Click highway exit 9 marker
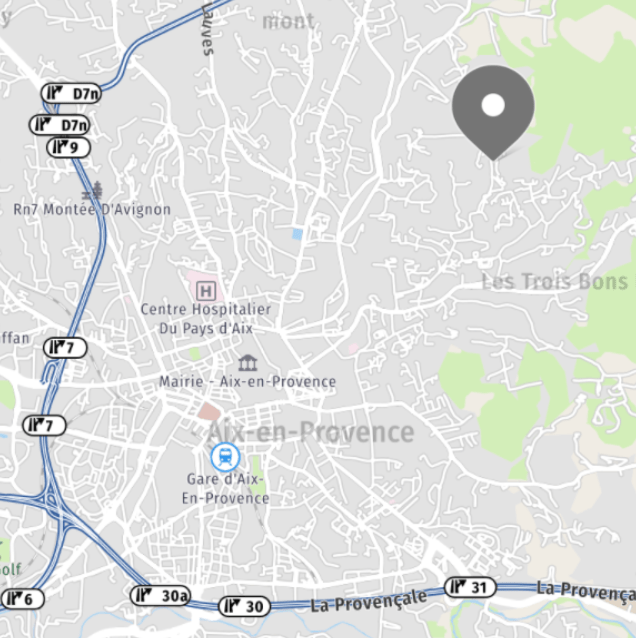The width and height of the screenshot is (636, 638). 68,147
